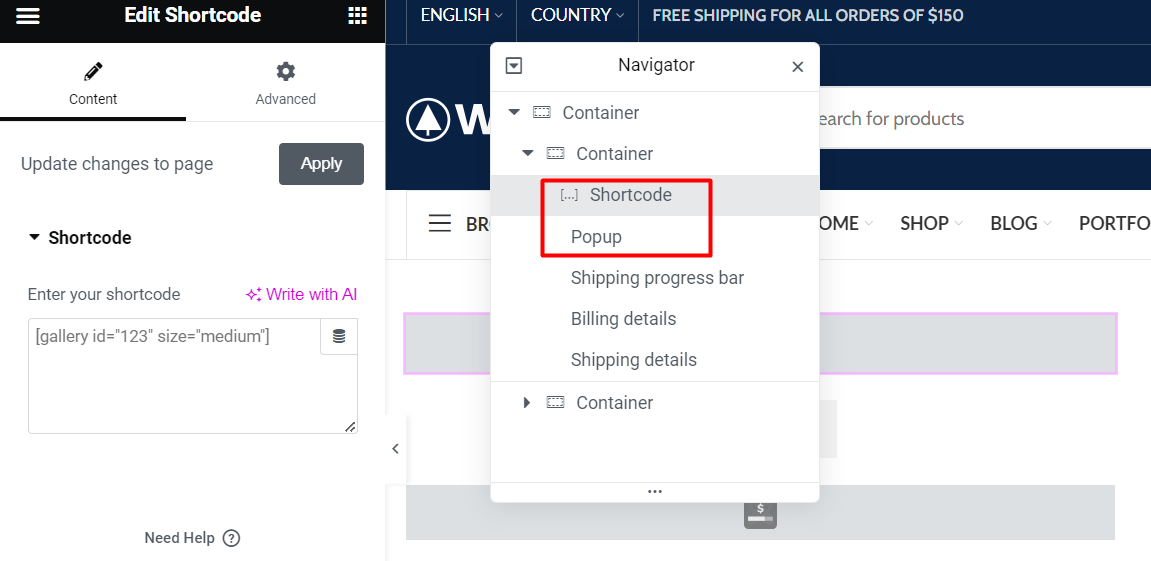1151x561 pixels.
Task: Open the widgets grid panel icon
Action: pos(357,15)
